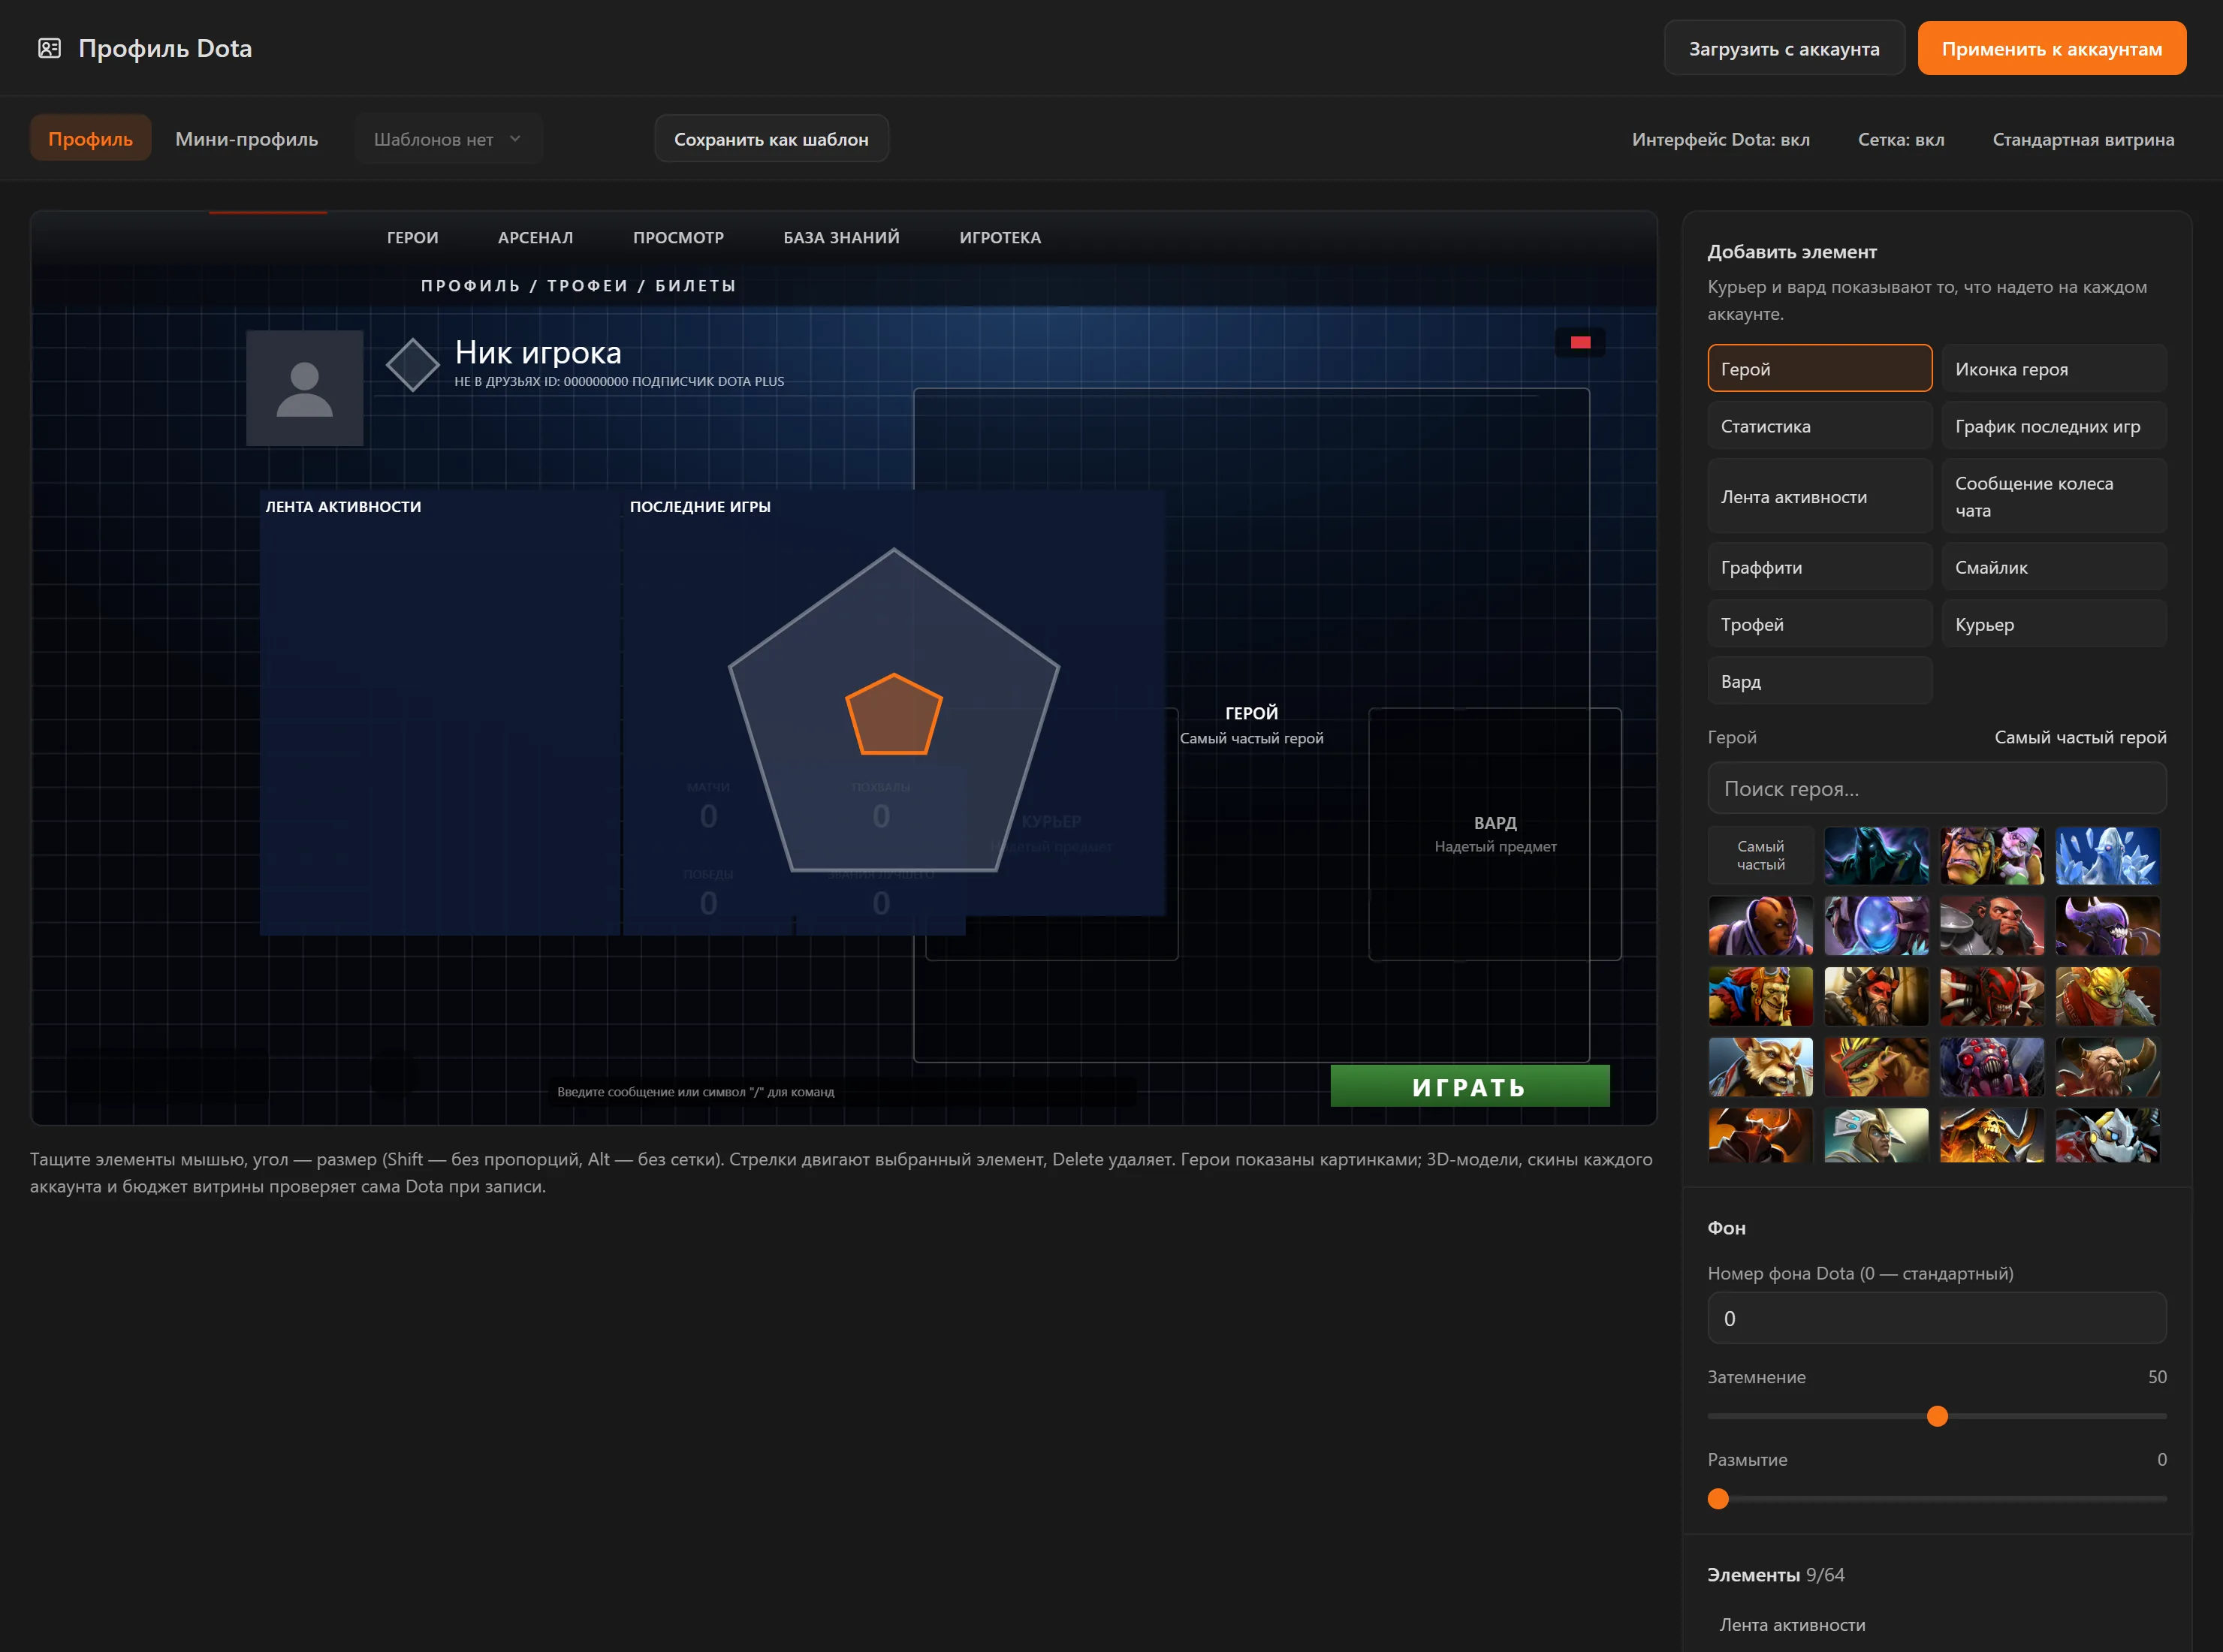Image resolution: width=2223 pixels, height=1652 pixels.
Task: Select the Batrider hero portrait
Action: click(1760, 996)
